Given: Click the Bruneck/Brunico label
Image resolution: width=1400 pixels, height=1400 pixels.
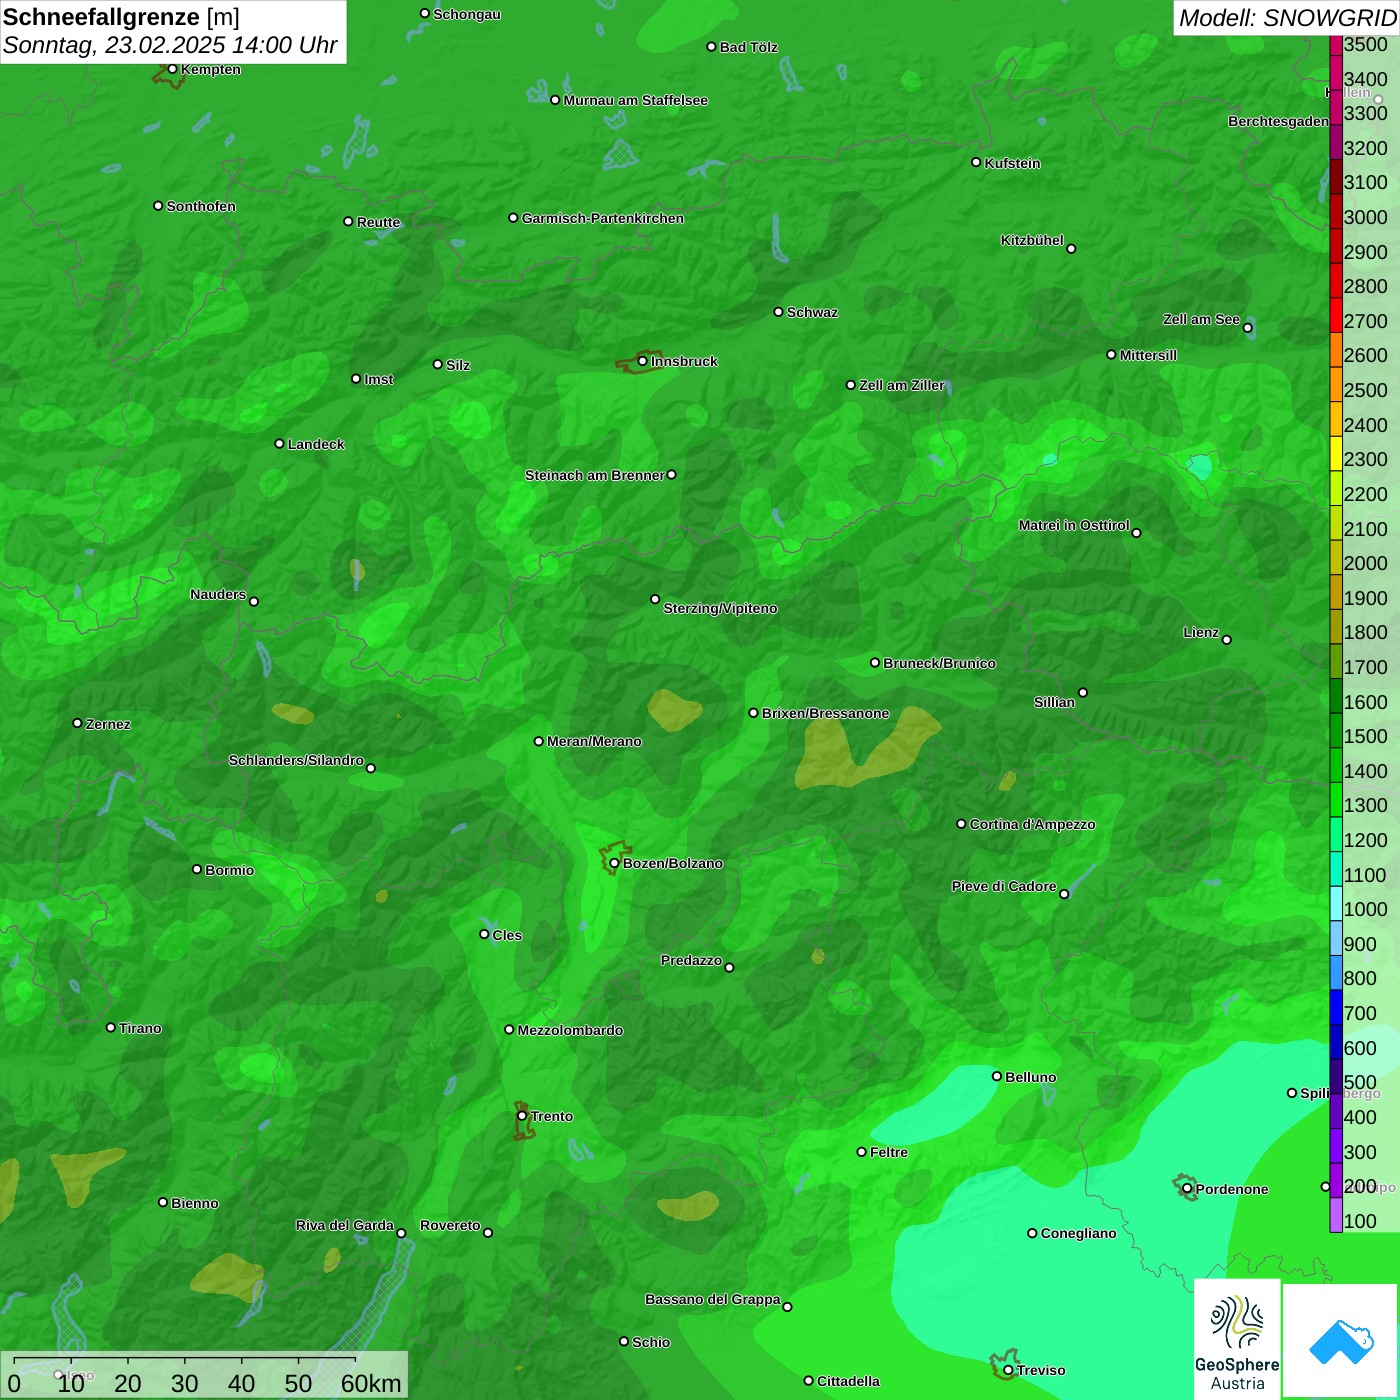Looking at the screenshot, I should [939, 663].
